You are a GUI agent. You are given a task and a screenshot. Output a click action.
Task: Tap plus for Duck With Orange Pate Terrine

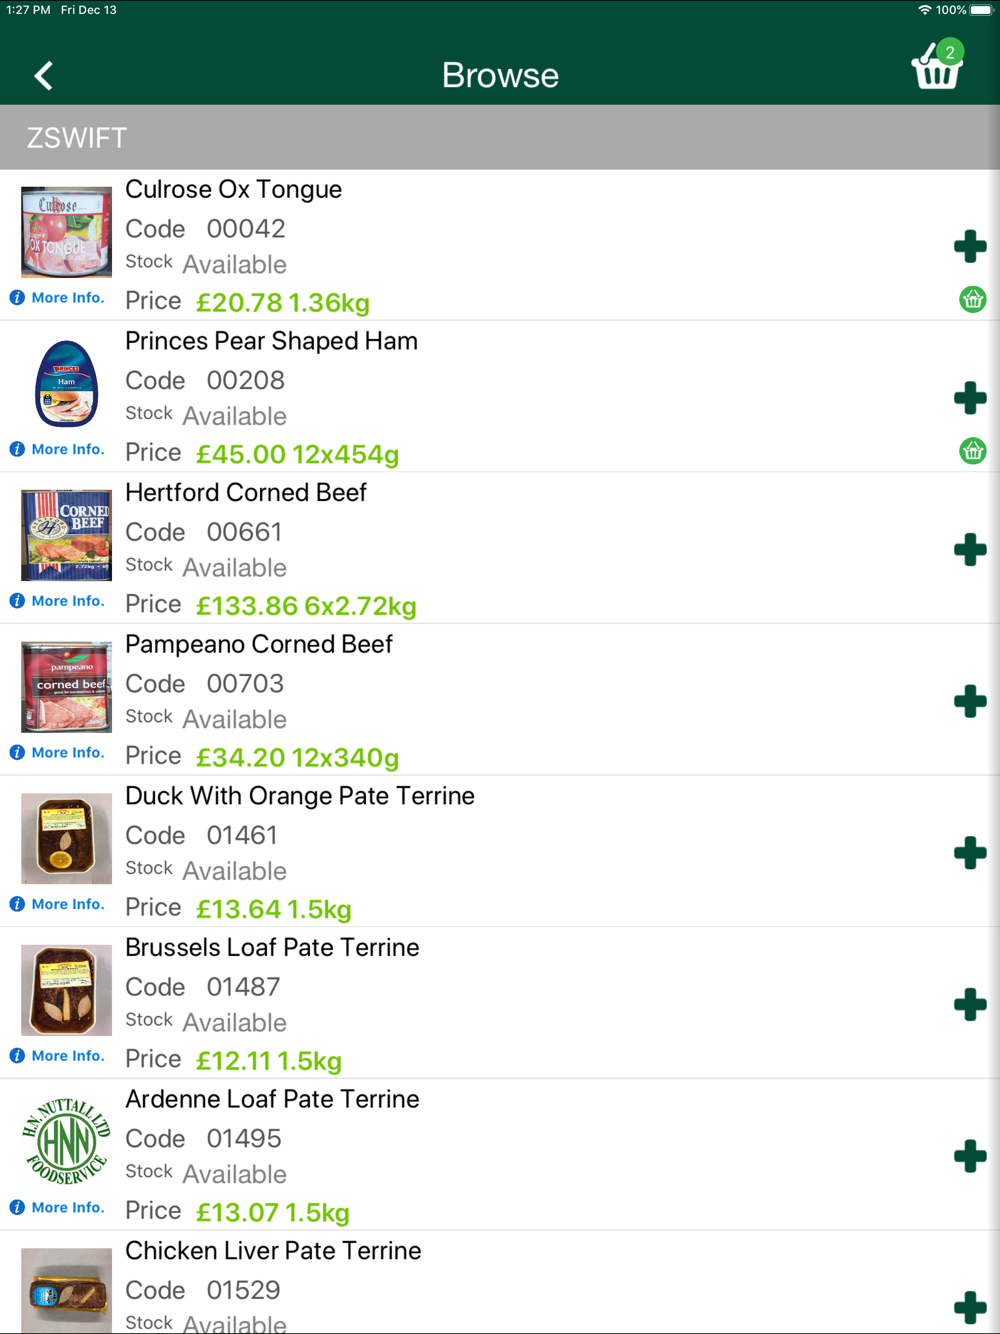coord(970,853)
